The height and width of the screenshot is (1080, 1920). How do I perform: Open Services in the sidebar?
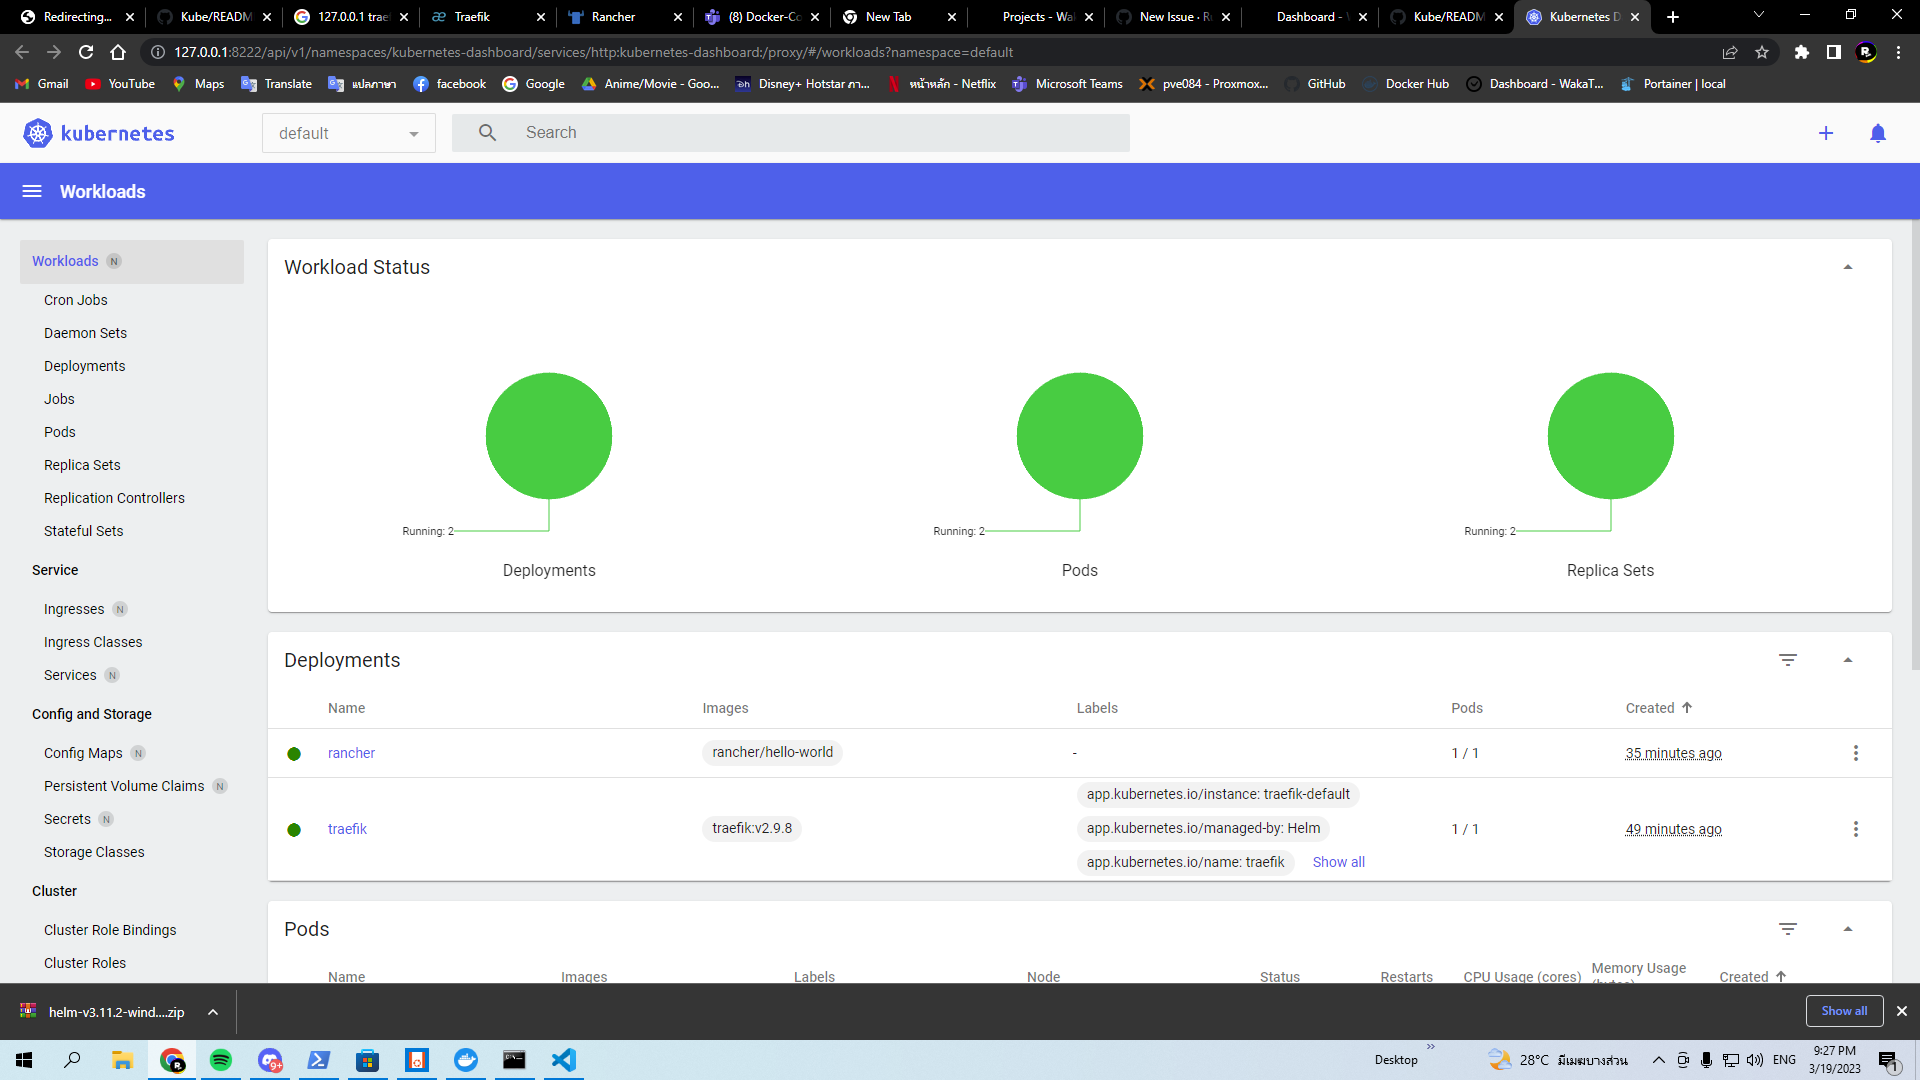[70, 675]
